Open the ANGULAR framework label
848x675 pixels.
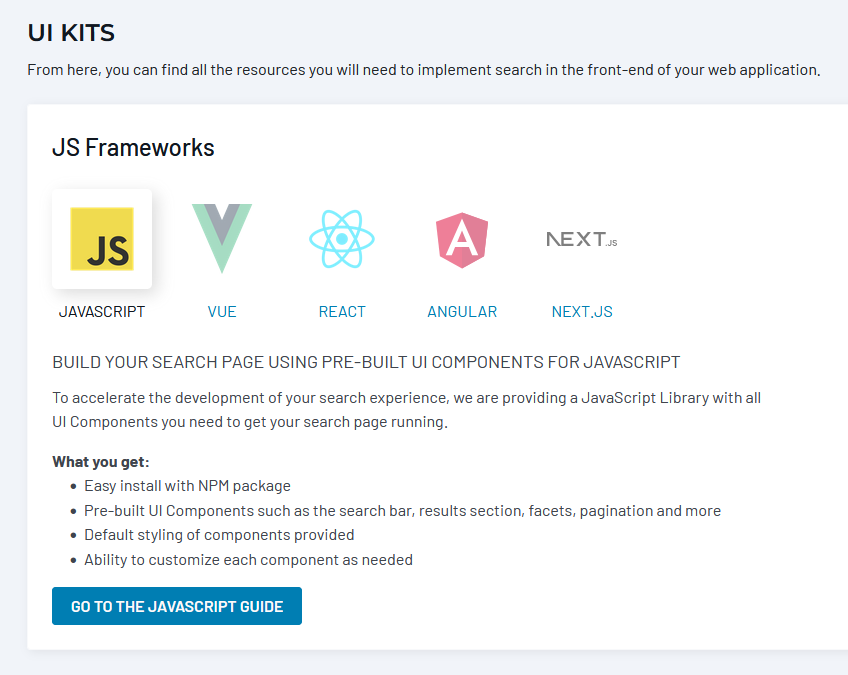click(x=462, y=311)
